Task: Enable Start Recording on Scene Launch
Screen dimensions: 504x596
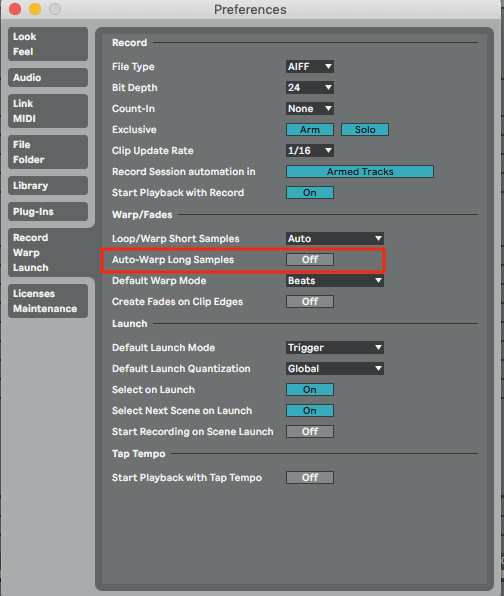Action: (310, 431)
